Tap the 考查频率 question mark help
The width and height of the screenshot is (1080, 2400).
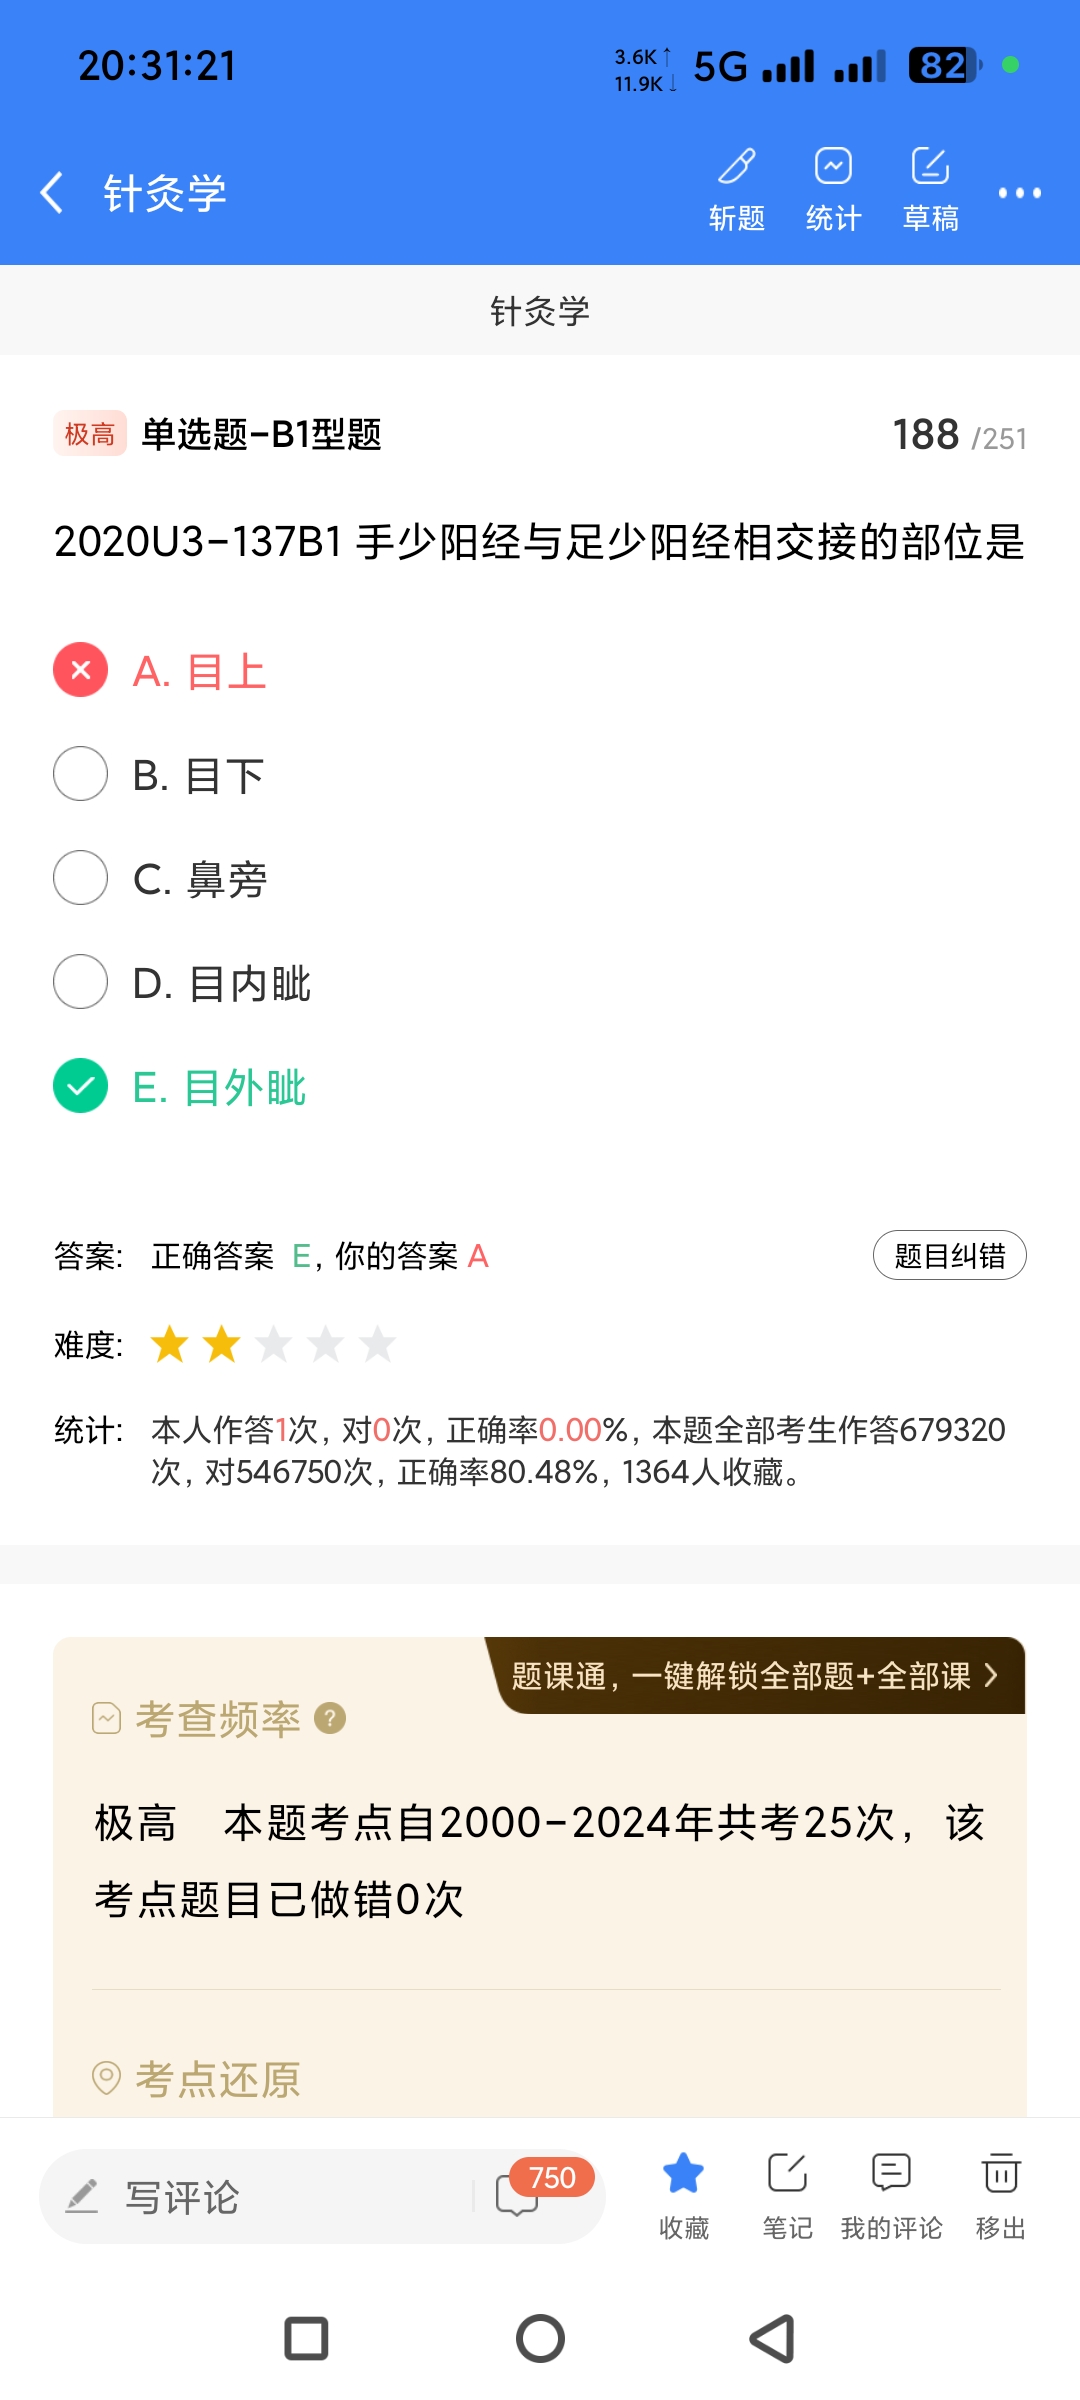click(330, 1718)
